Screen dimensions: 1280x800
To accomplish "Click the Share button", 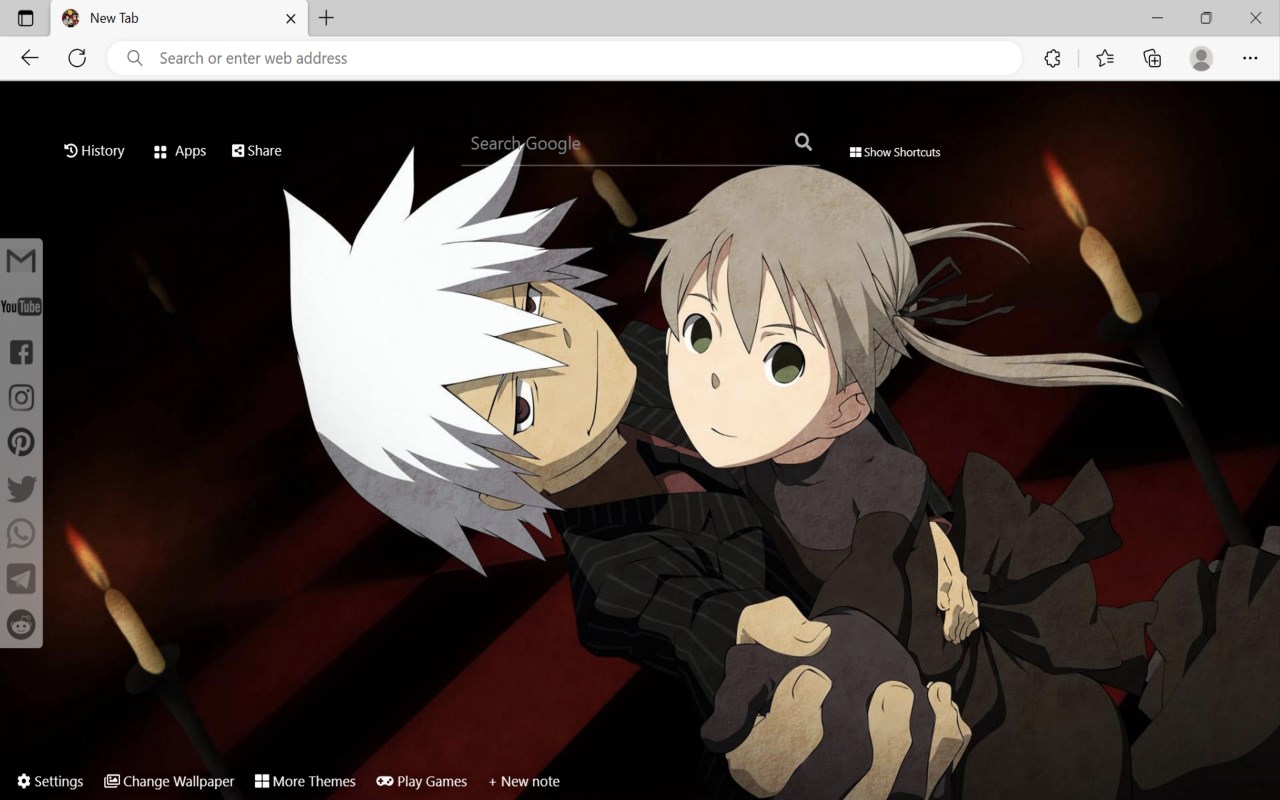I will click(257, 151).
